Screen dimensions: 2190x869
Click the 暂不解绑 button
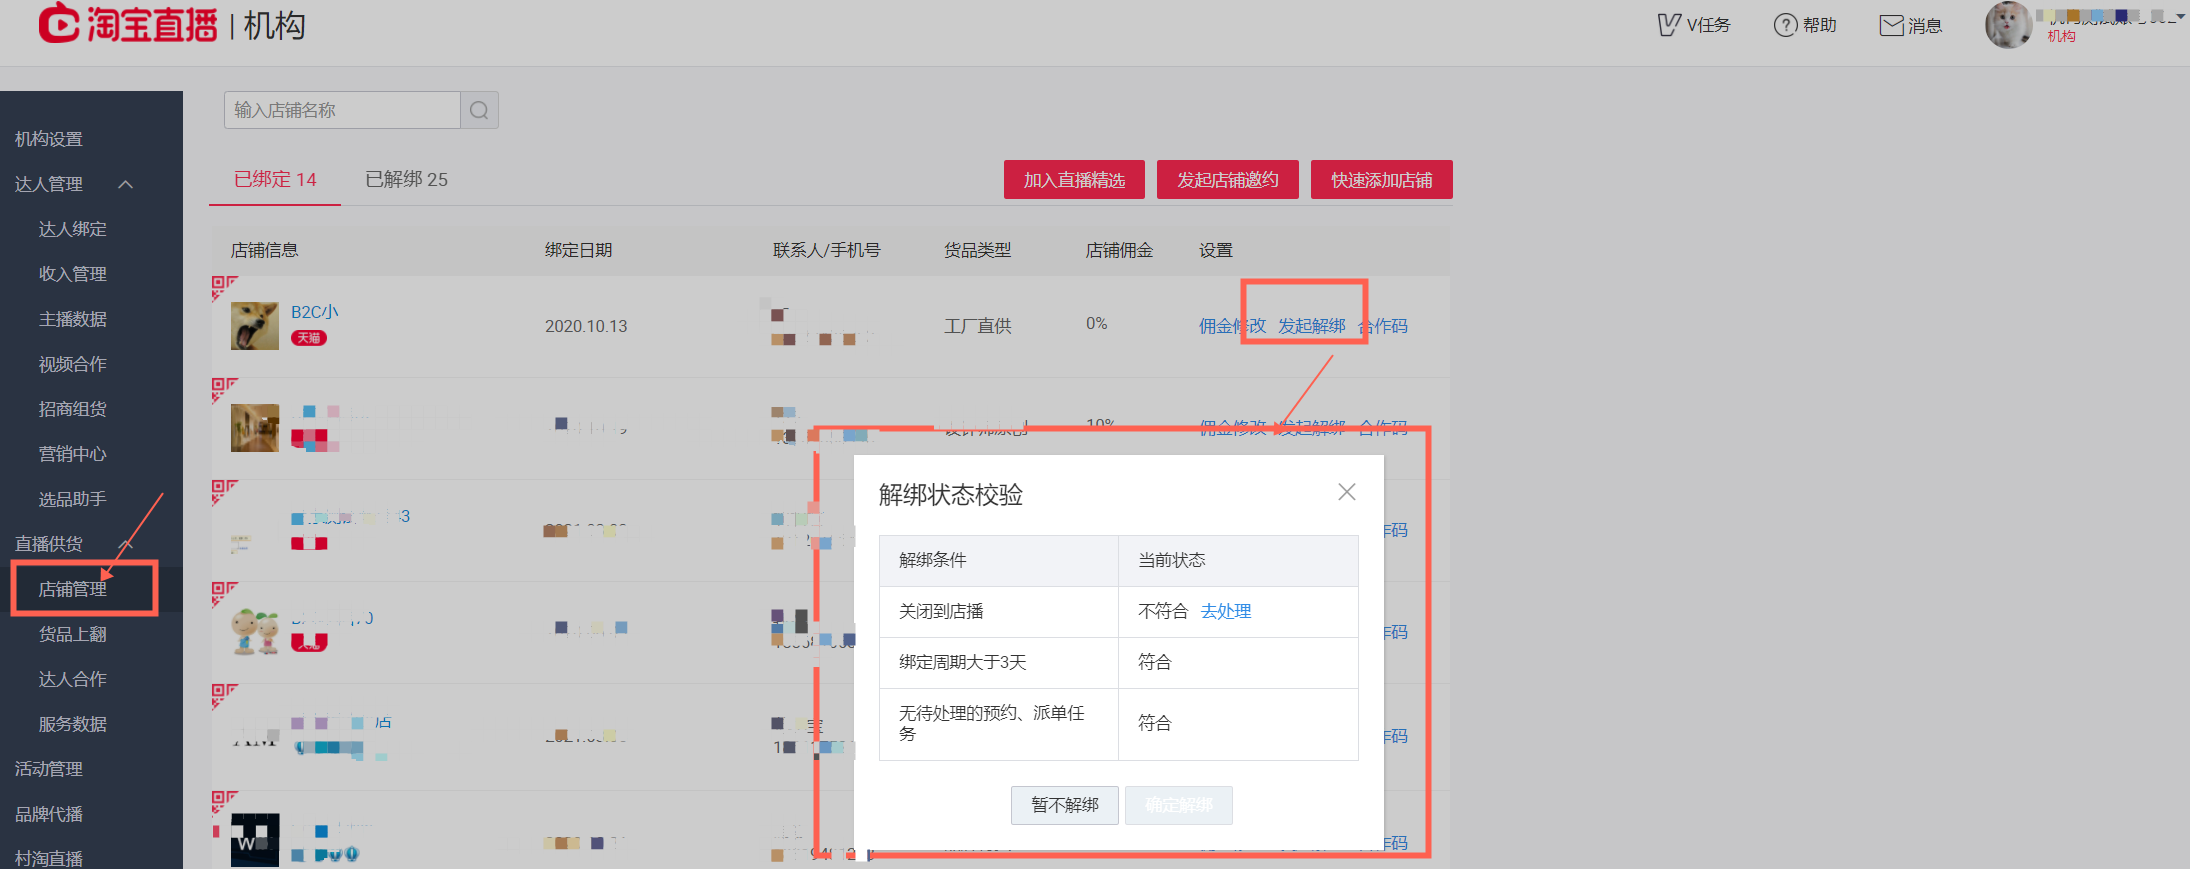point(1065,805)
